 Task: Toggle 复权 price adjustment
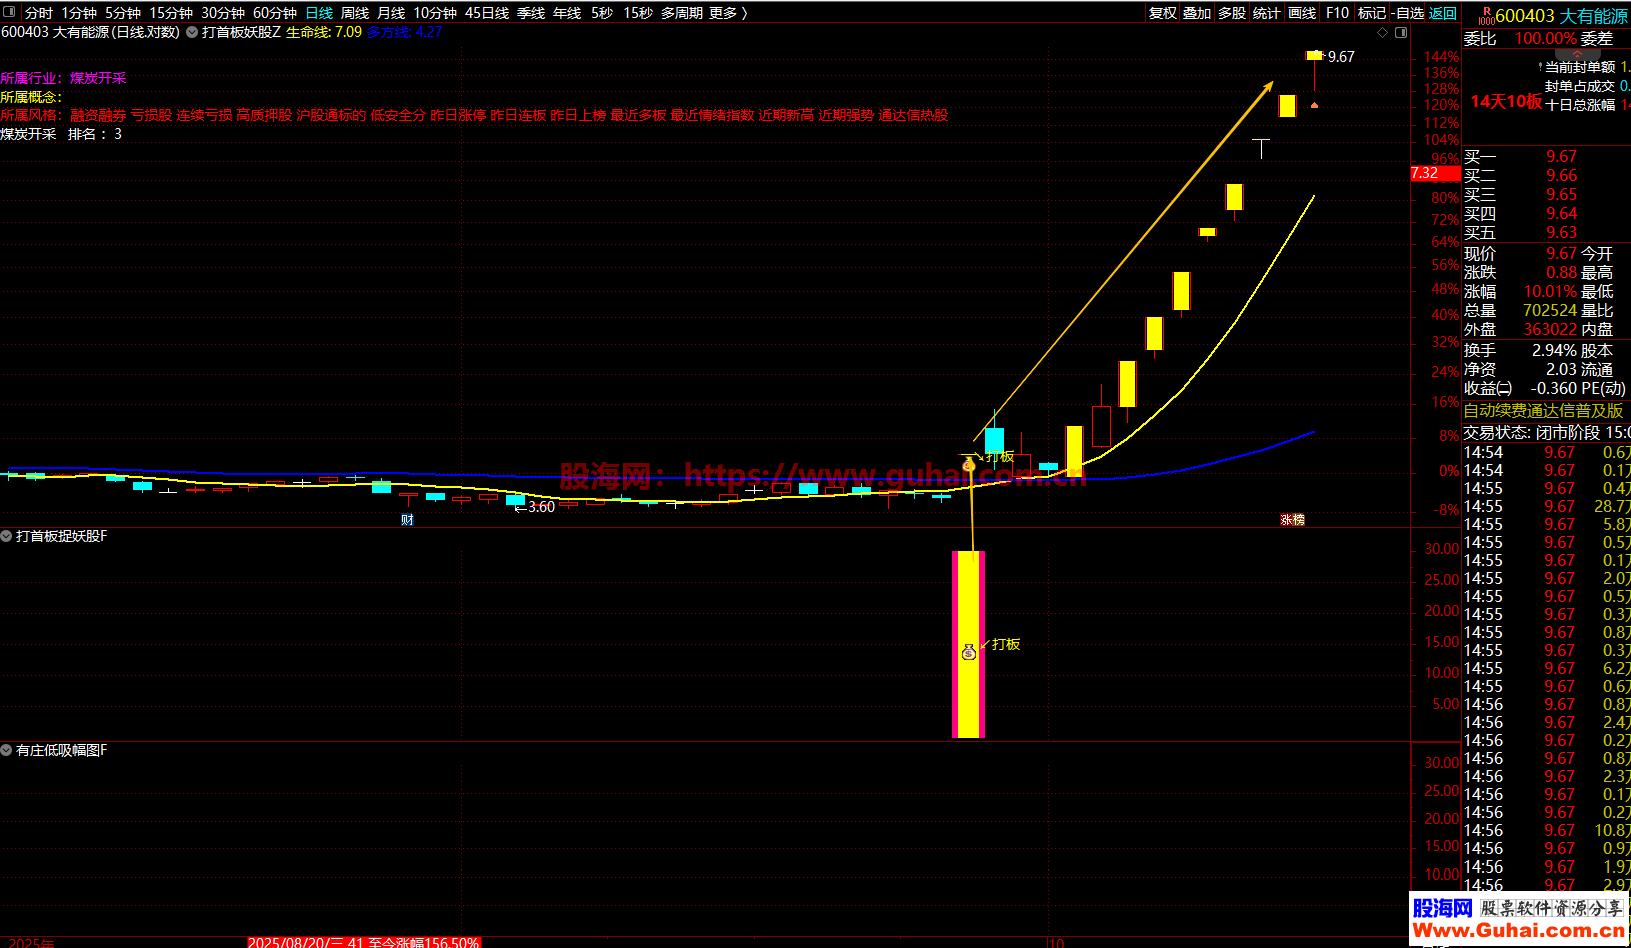coord(1163,13)
